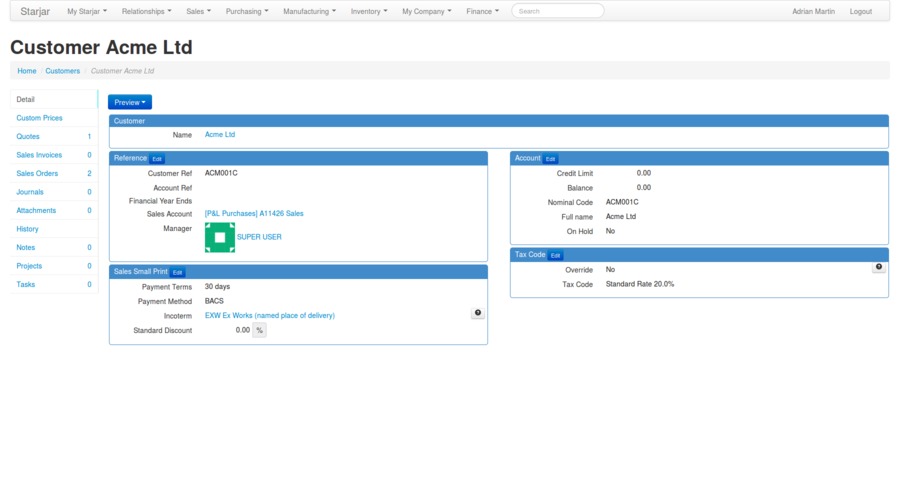
Task: Expand the Finance menu
Action: [x=482, y=12]
